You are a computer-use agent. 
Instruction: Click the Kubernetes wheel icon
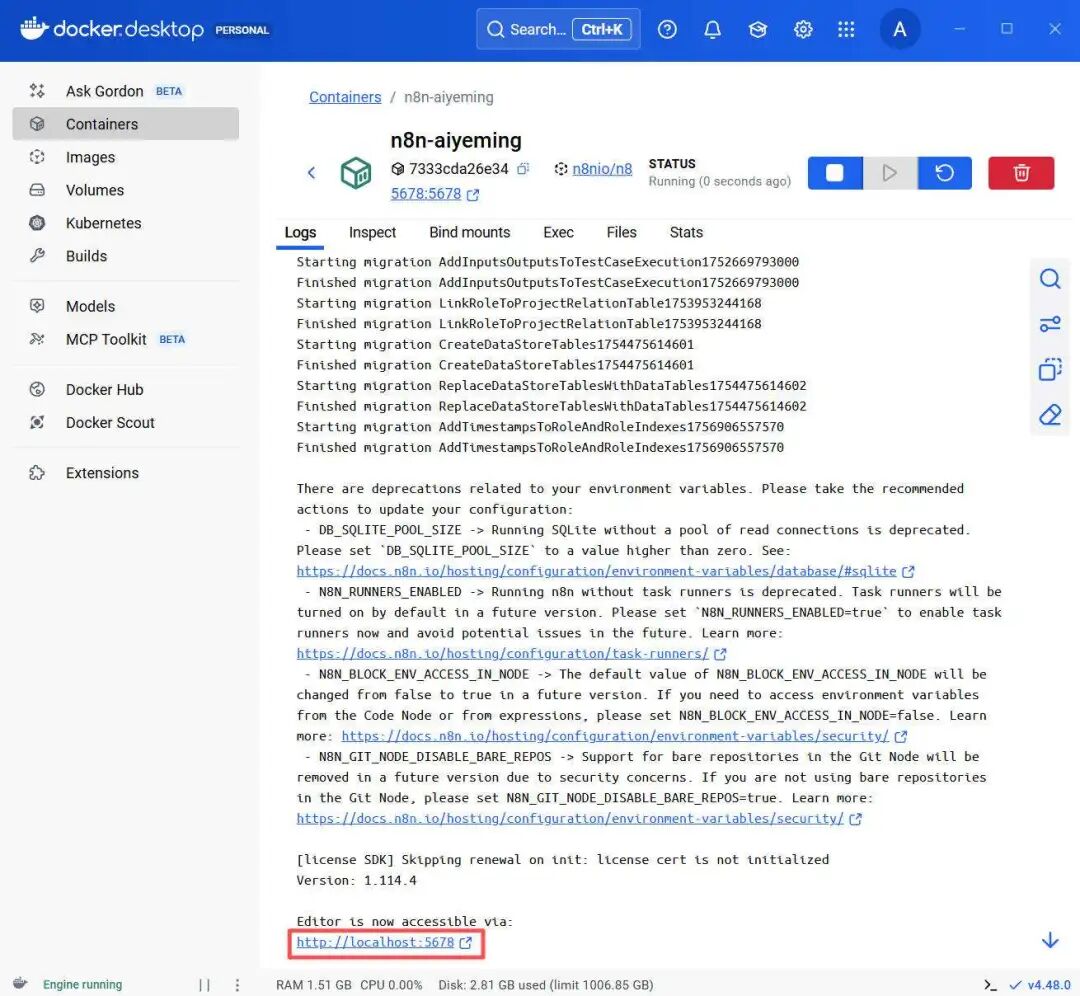coord(37,223)
